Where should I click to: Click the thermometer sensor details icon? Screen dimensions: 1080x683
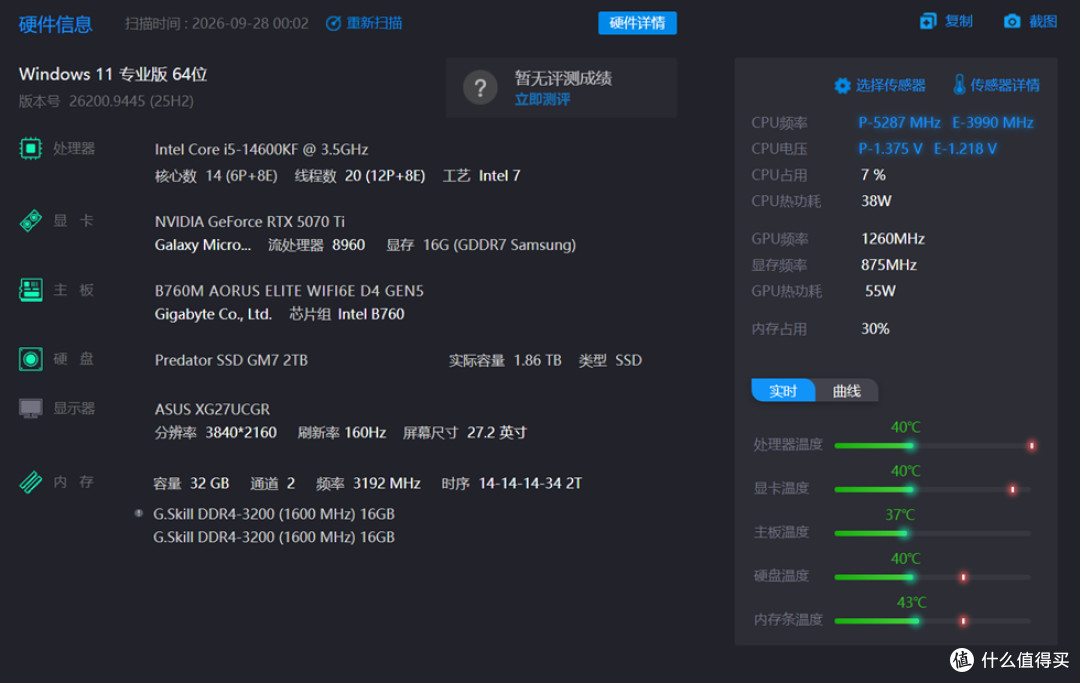959,85
